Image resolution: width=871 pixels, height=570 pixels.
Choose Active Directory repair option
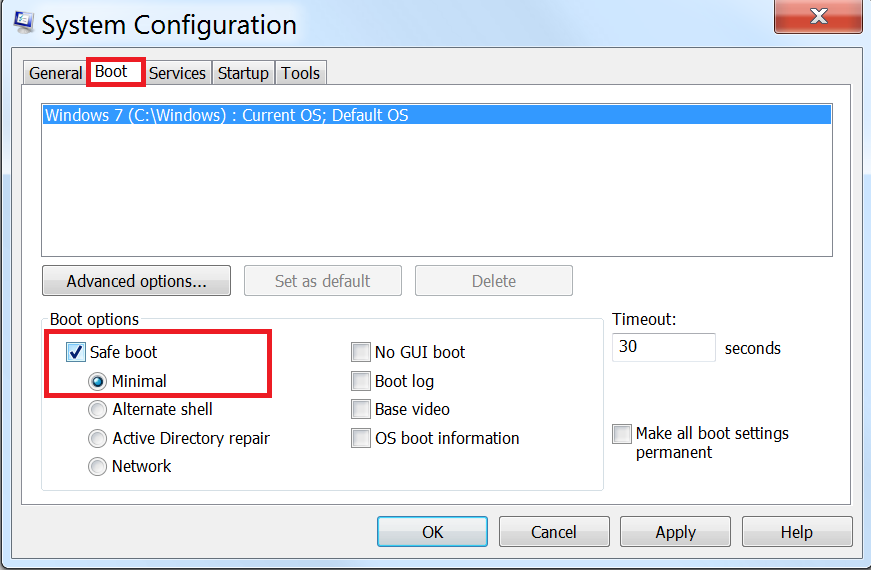point(97,438)
